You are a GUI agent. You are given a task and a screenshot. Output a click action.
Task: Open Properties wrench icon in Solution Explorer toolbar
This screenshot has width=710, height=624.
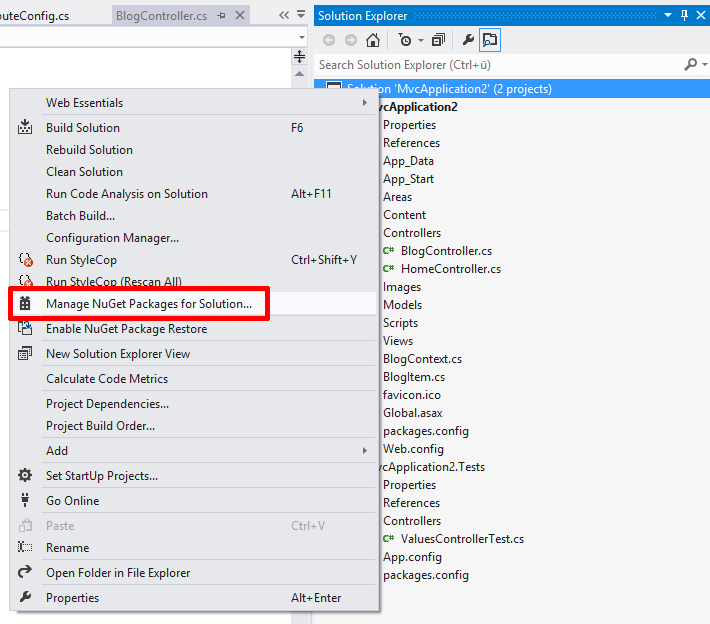pyautogui.click(x=468, y=40)
